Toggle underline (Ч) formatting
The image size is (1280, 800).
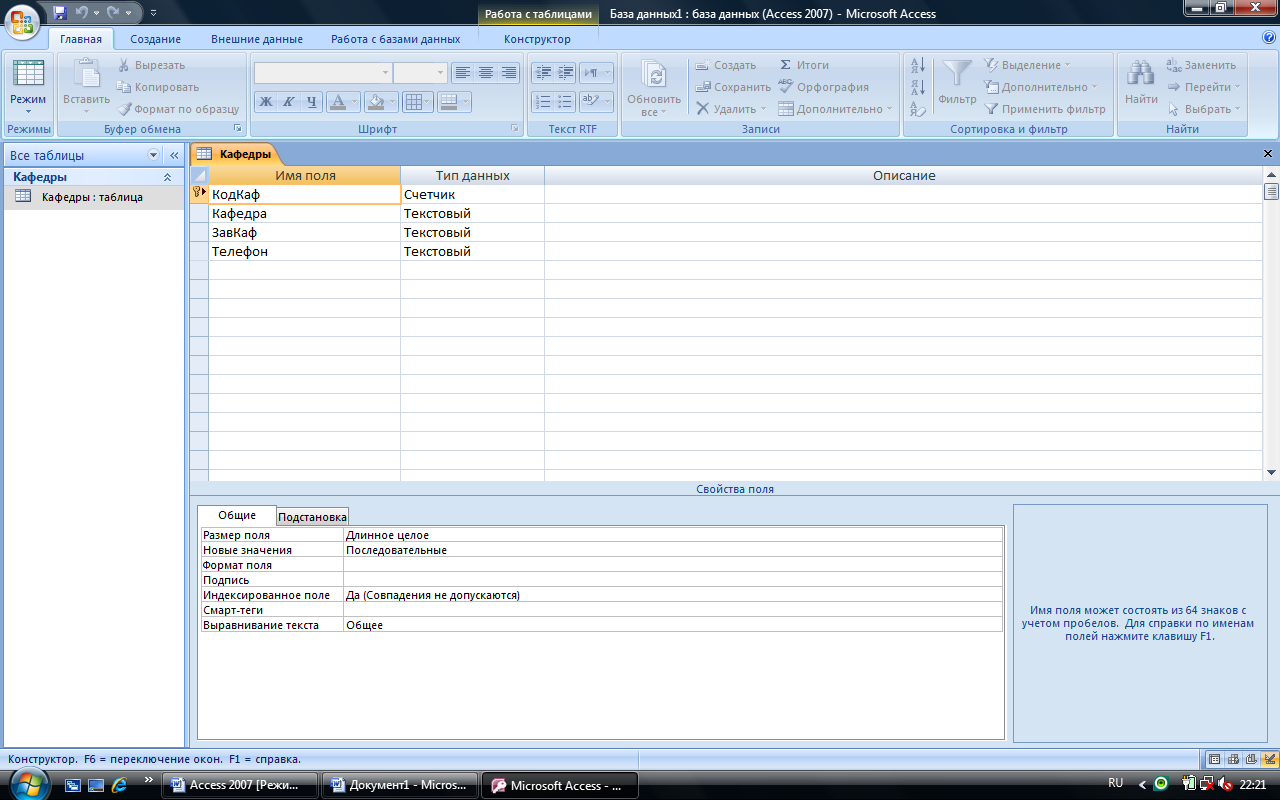coord(312,102)
